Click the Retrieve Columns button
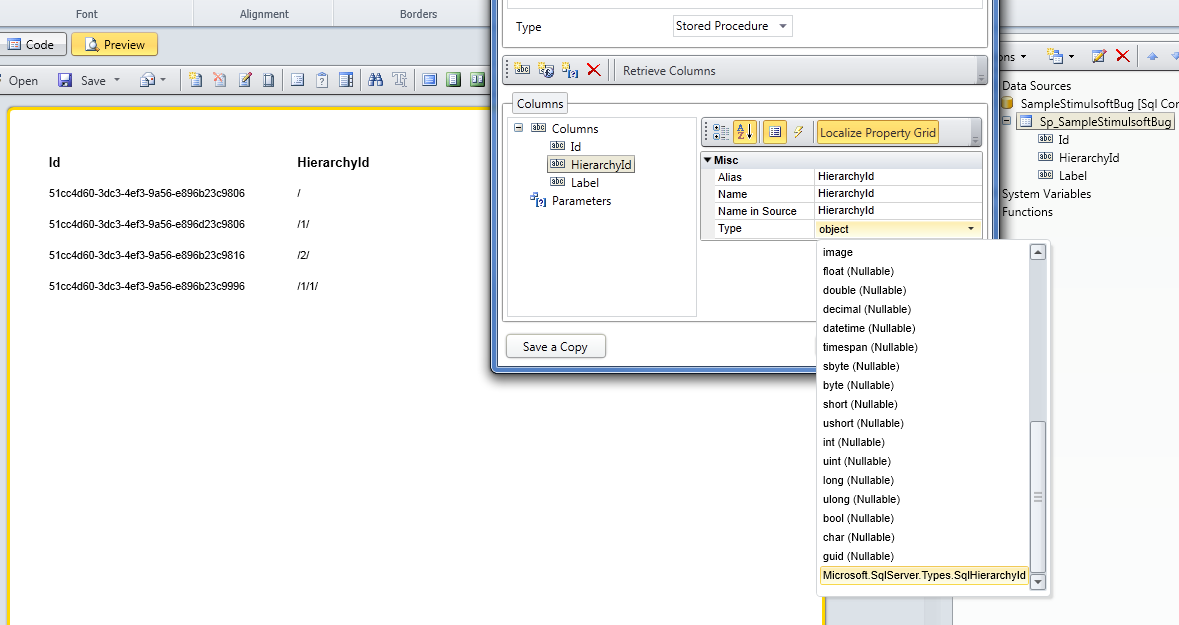 669,71
